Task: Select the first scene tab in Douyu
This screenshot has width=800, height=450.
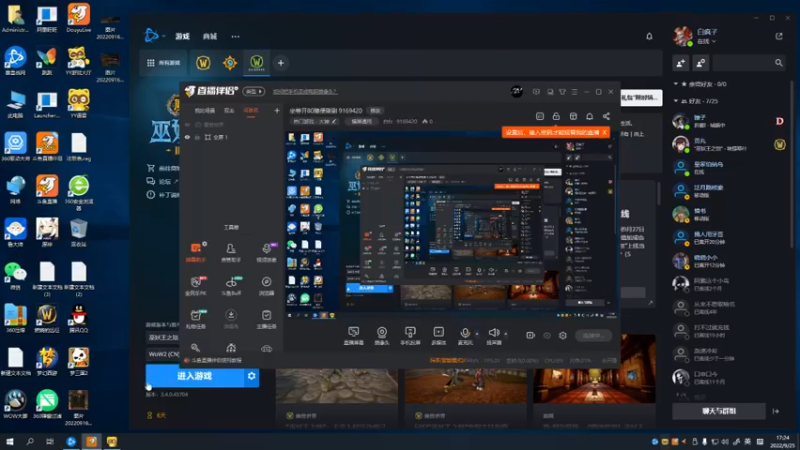Action: (x=205, y=110)
